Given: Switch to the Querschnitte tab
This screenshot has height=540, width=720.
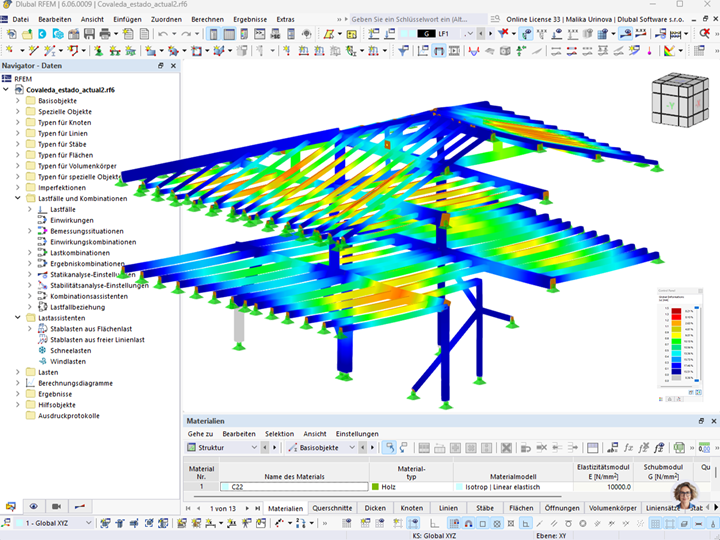Looking at the screenshot, I should (x=332, y=508).
